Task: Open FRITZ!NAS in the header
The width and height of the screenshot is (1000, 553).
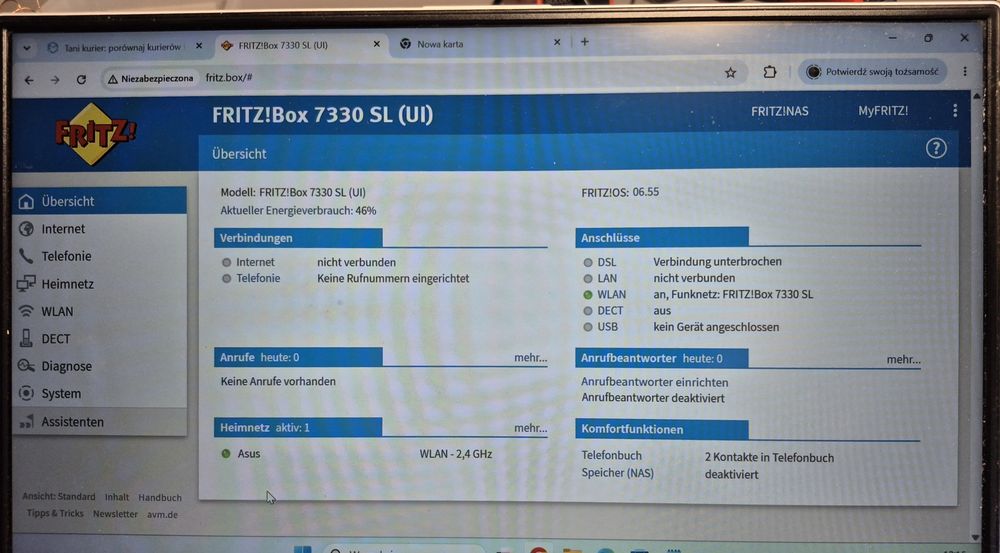Action: (x=779, y=111)
